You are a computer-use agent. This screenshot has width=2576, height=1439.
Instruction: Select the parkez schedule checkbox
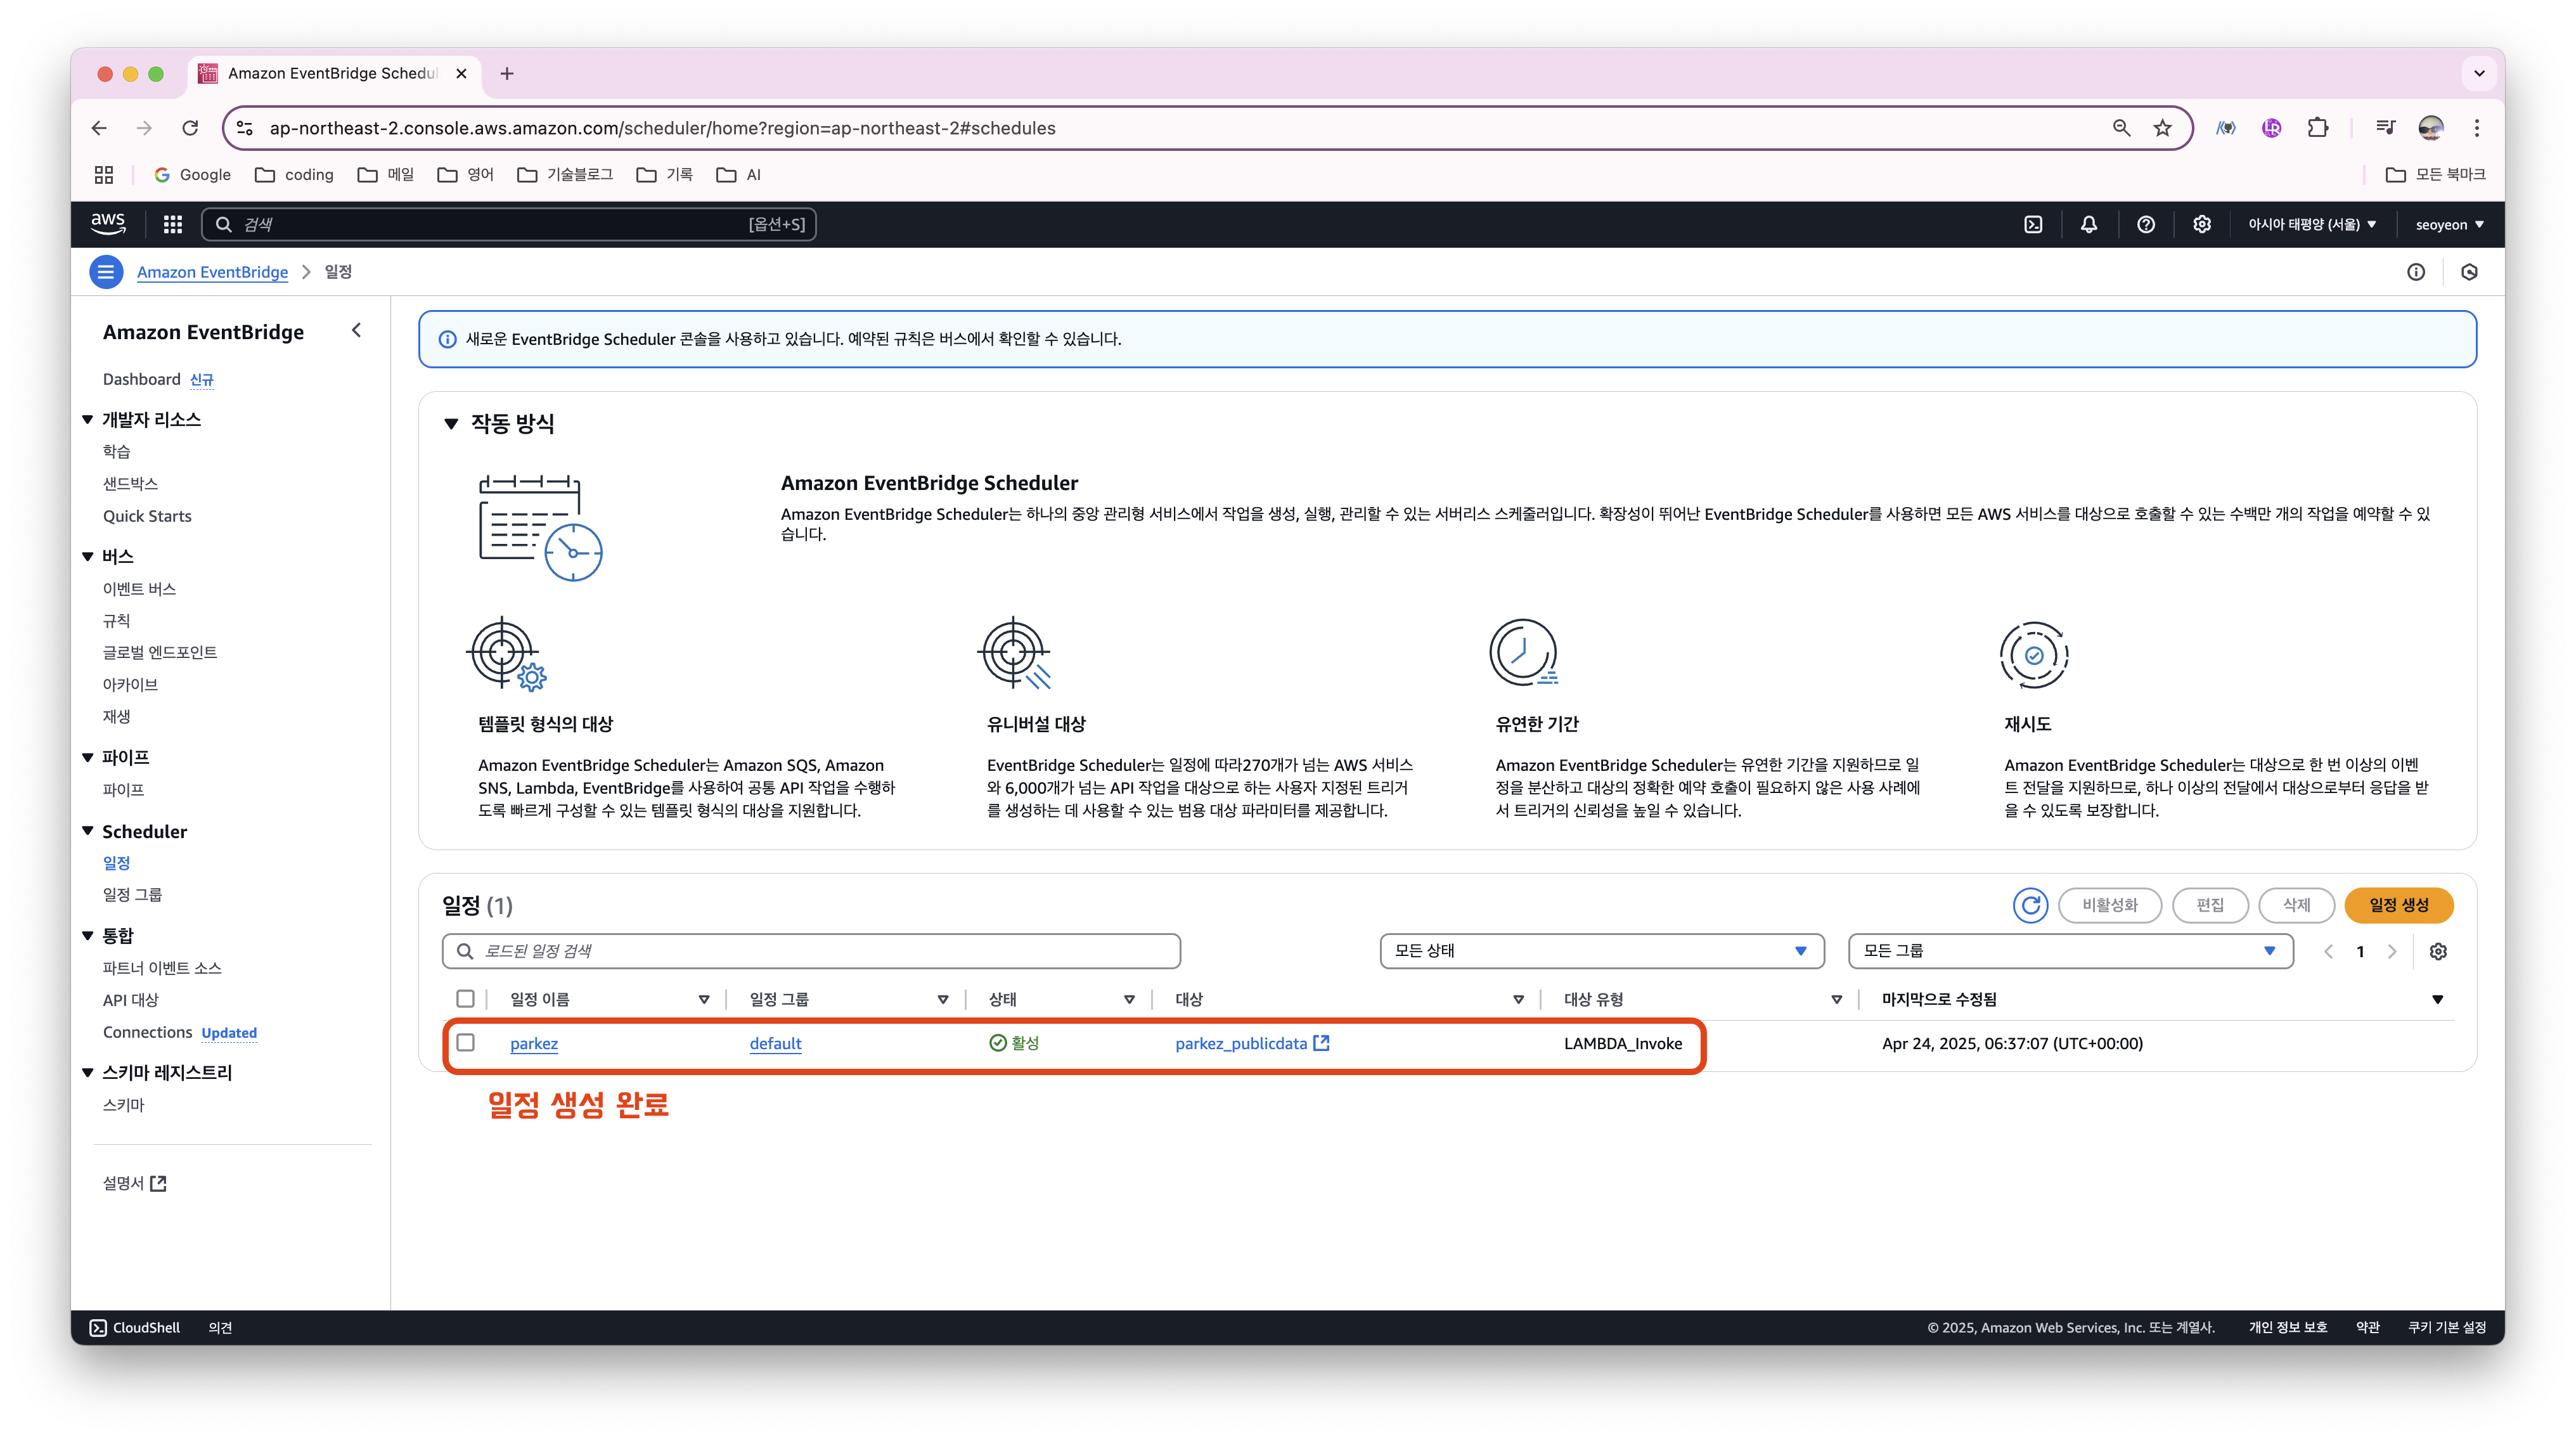point(466,1042)
